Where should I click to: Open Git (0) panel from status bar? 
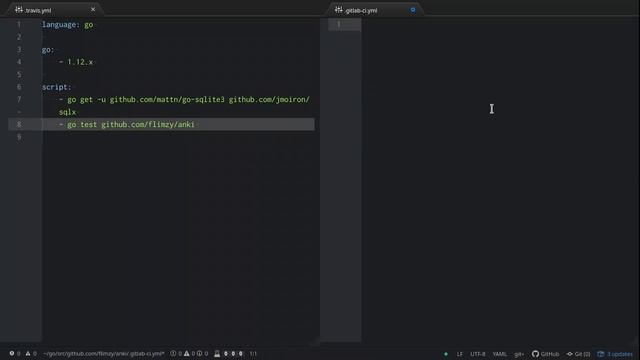[x=578, y=354]
